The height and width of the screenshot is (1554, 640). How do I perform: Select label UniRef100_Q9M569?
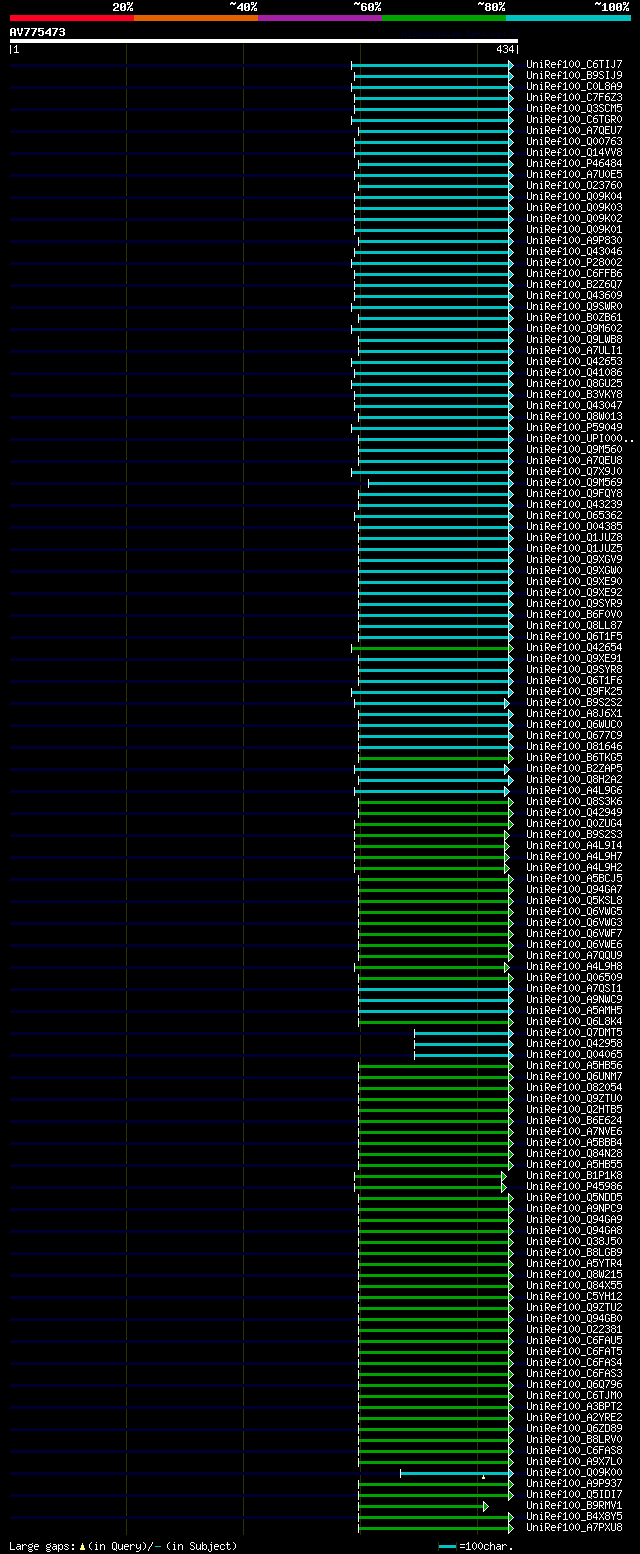click(574, 482)
